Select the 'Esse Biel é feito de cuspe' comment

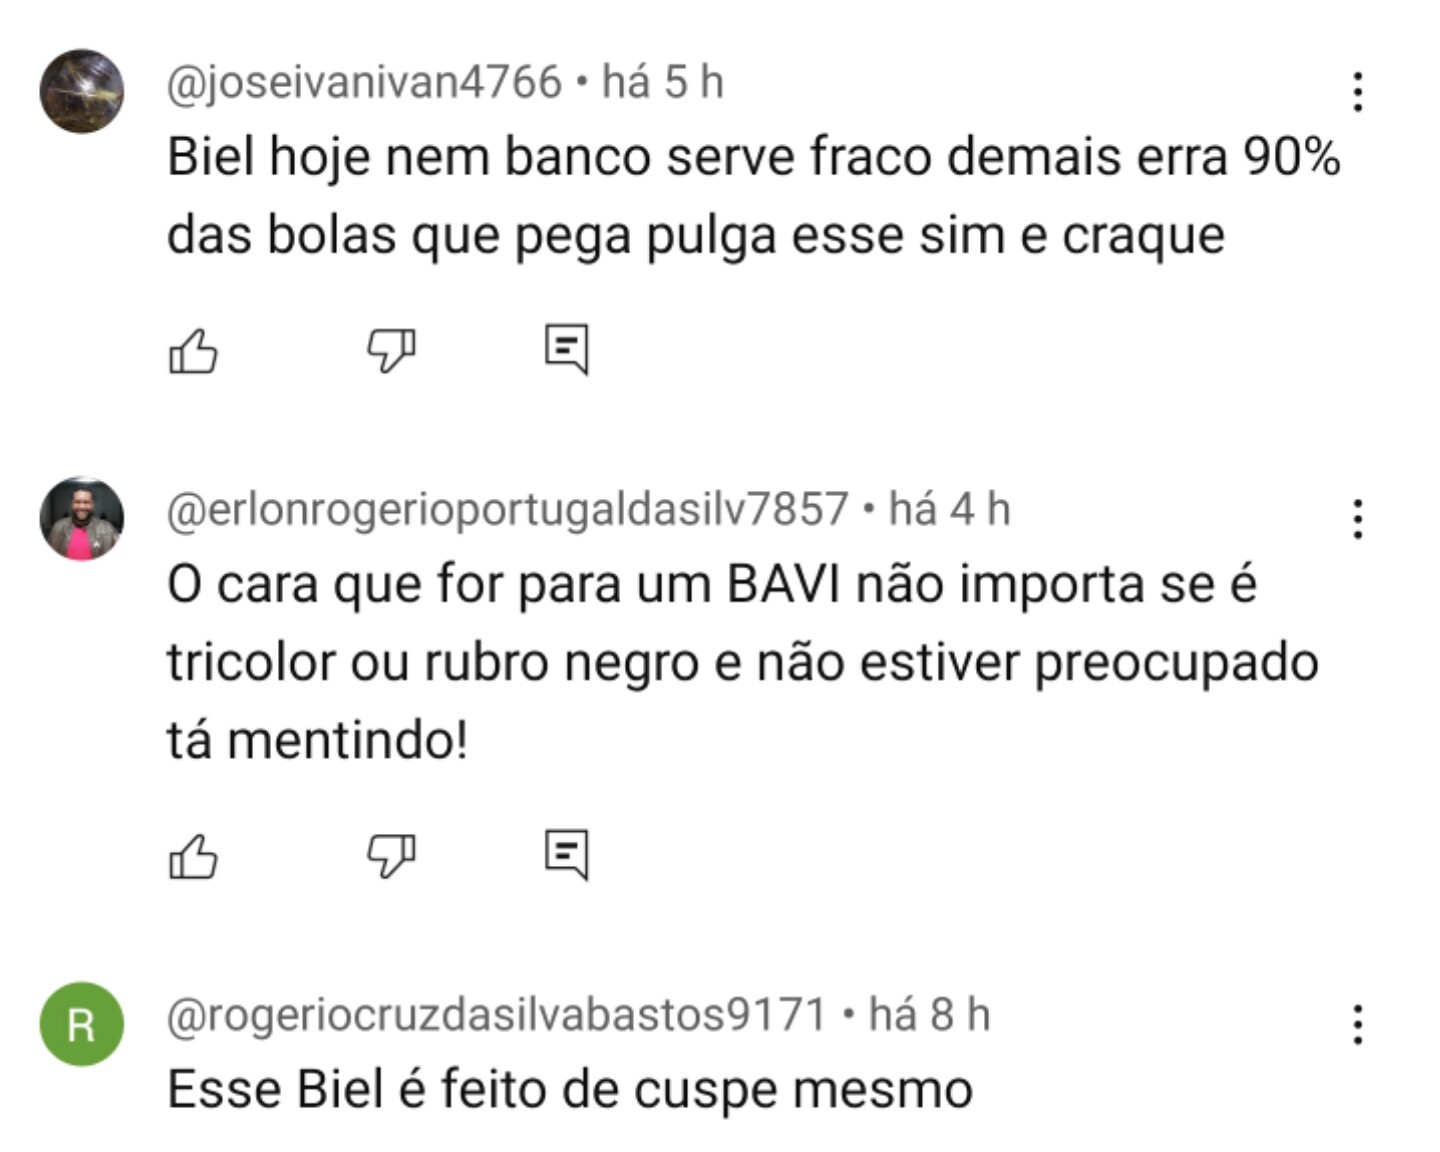pos(570,1090)
